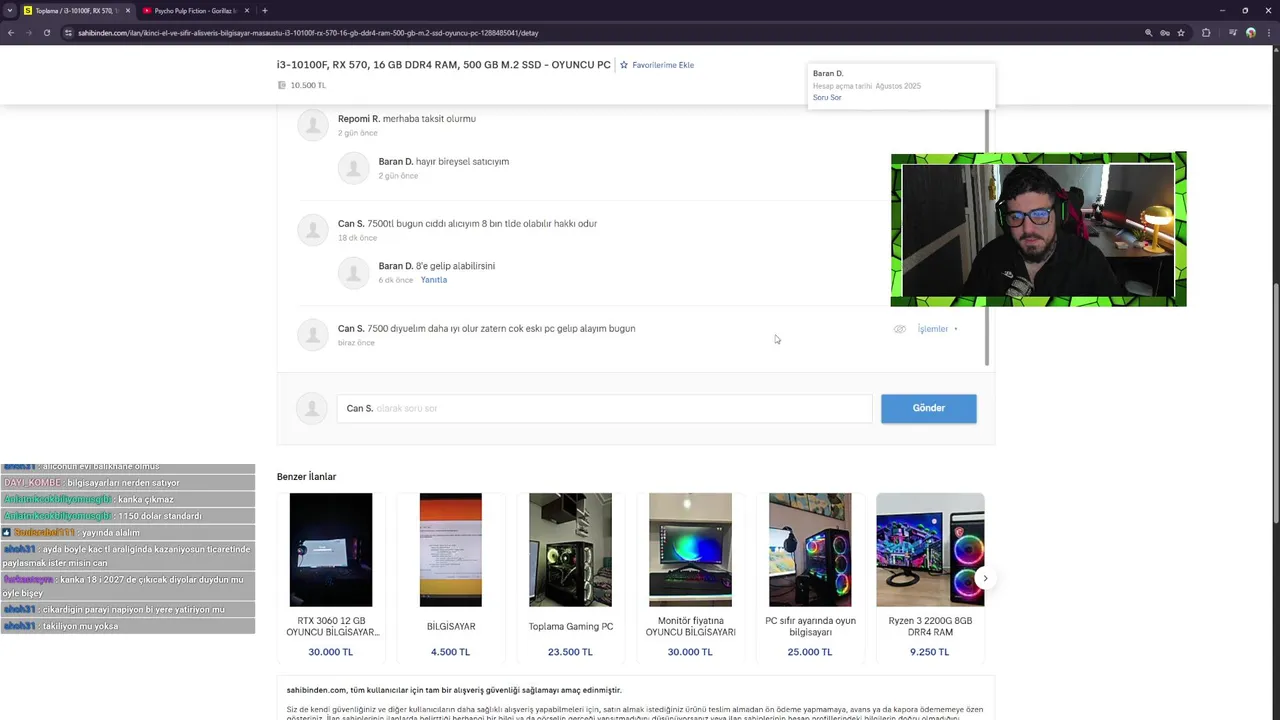This screenshot has height=720, width=1280.
Task: Click RTX 3060 12 GB OYUNCU BİLGİSAYAR title
Action: click(332, 627)
